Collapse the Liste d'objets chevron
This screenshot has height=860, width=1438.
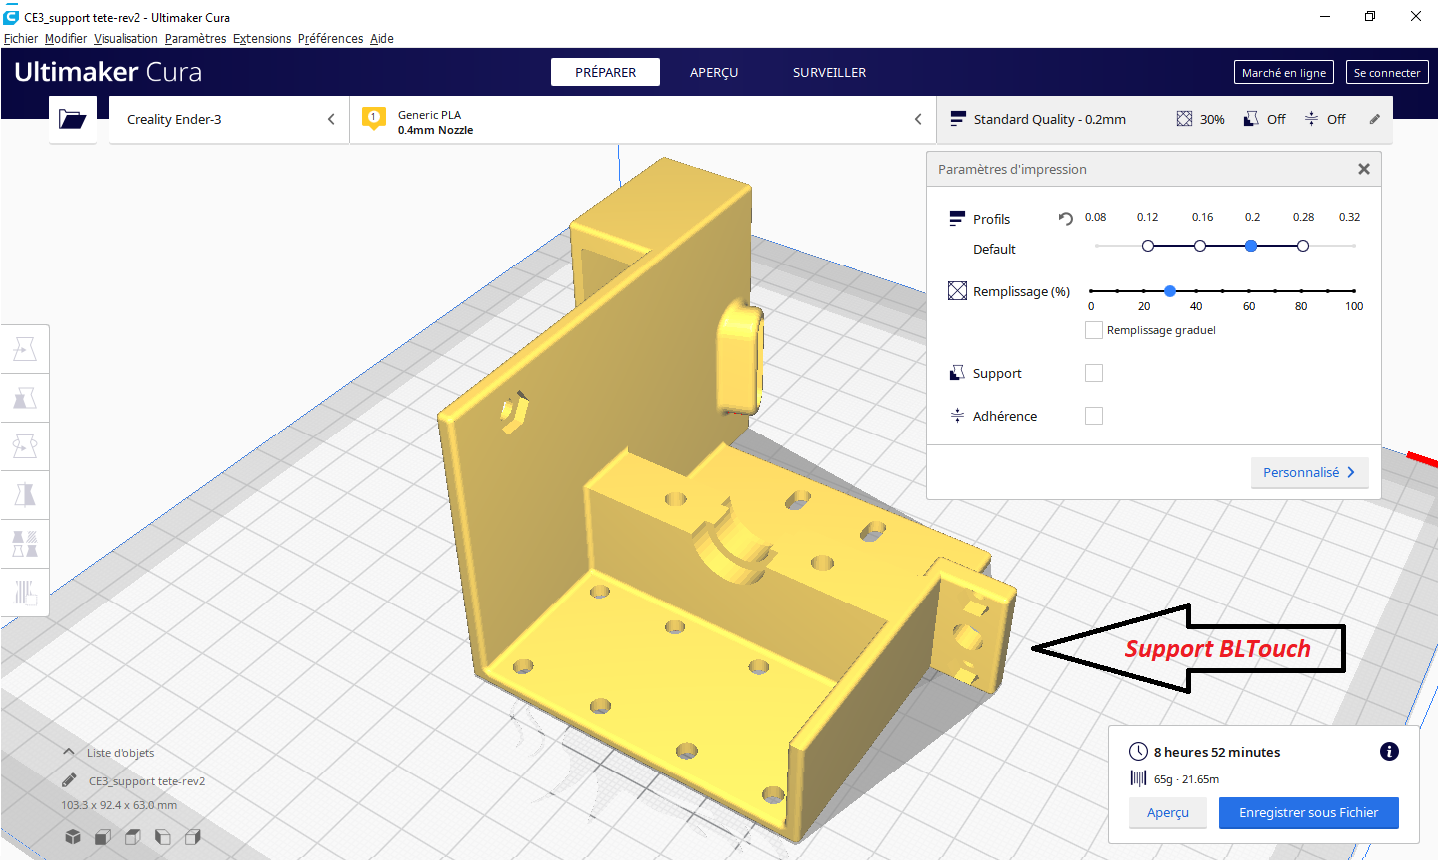point(69,752)
